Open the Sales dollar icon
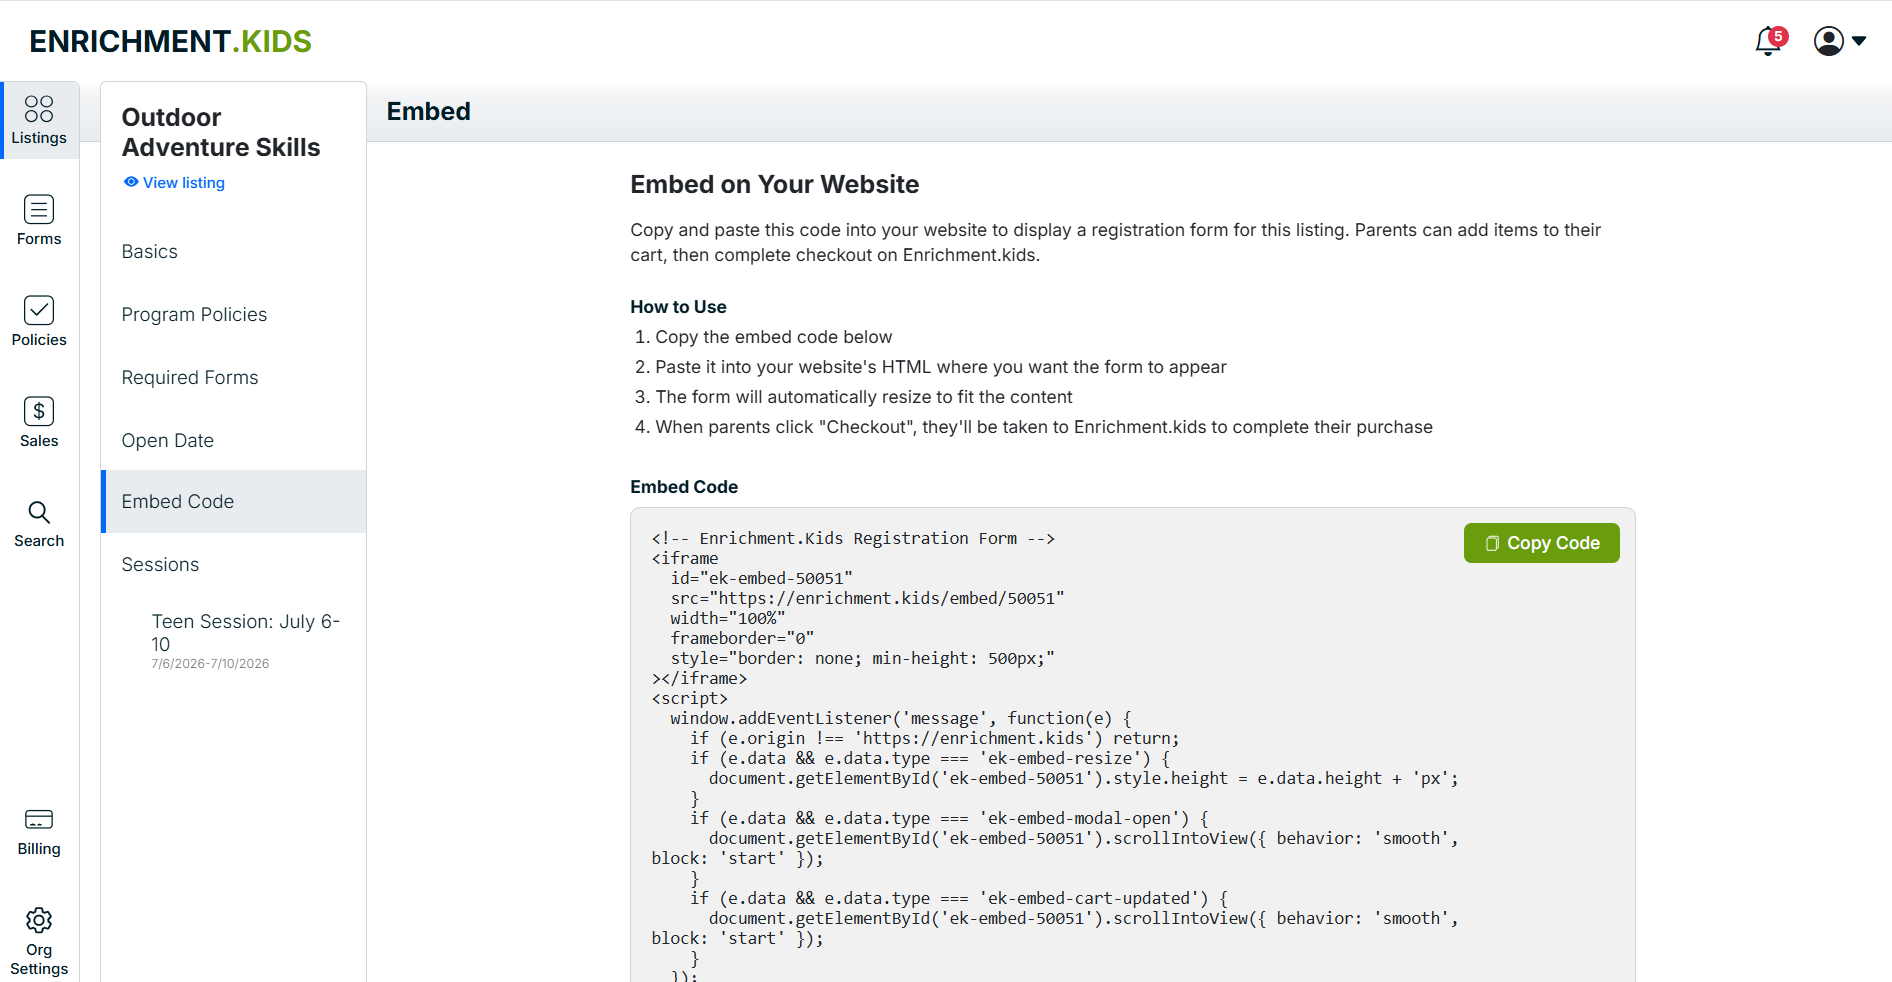 pos(39,411)
